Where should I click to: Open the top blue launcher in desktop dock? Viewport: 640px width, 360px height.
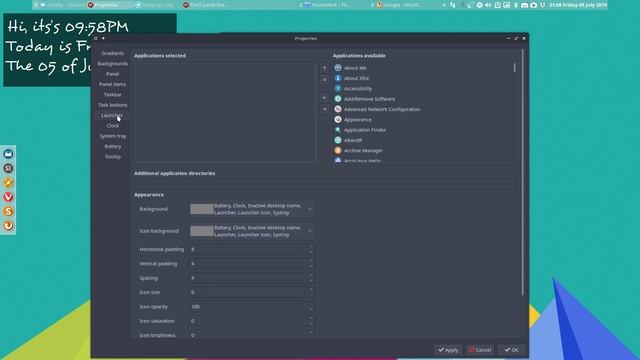pos(8,154)
